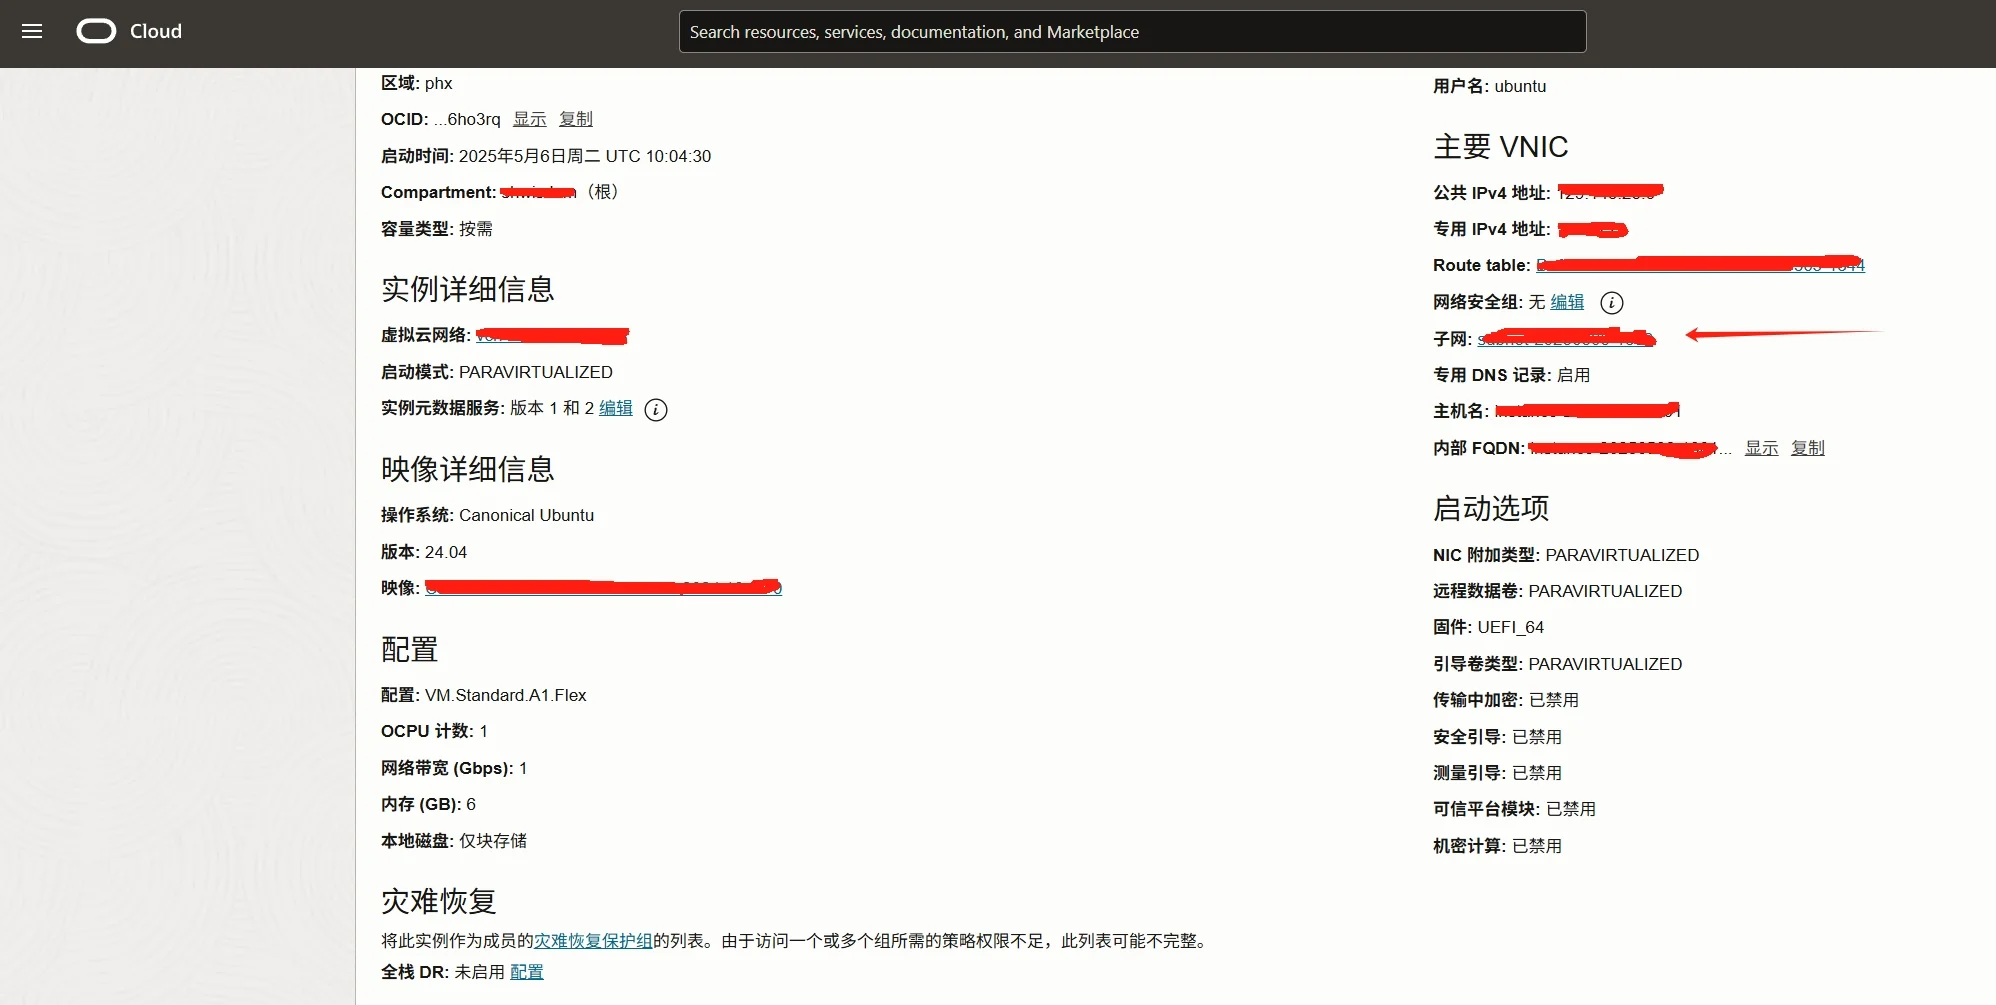Select the 网络带宽 (Gbps) text
The width and height of the screenshot is (1996, 1005).
click(454, 768)
